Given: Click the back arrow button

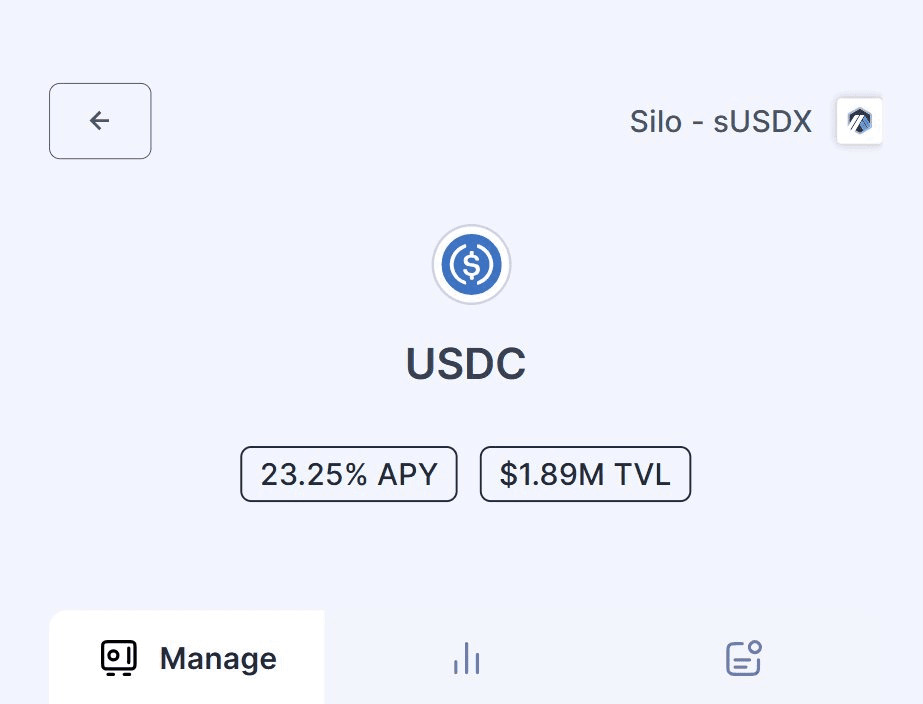Looking at the screenshot, I should (100, 121).
